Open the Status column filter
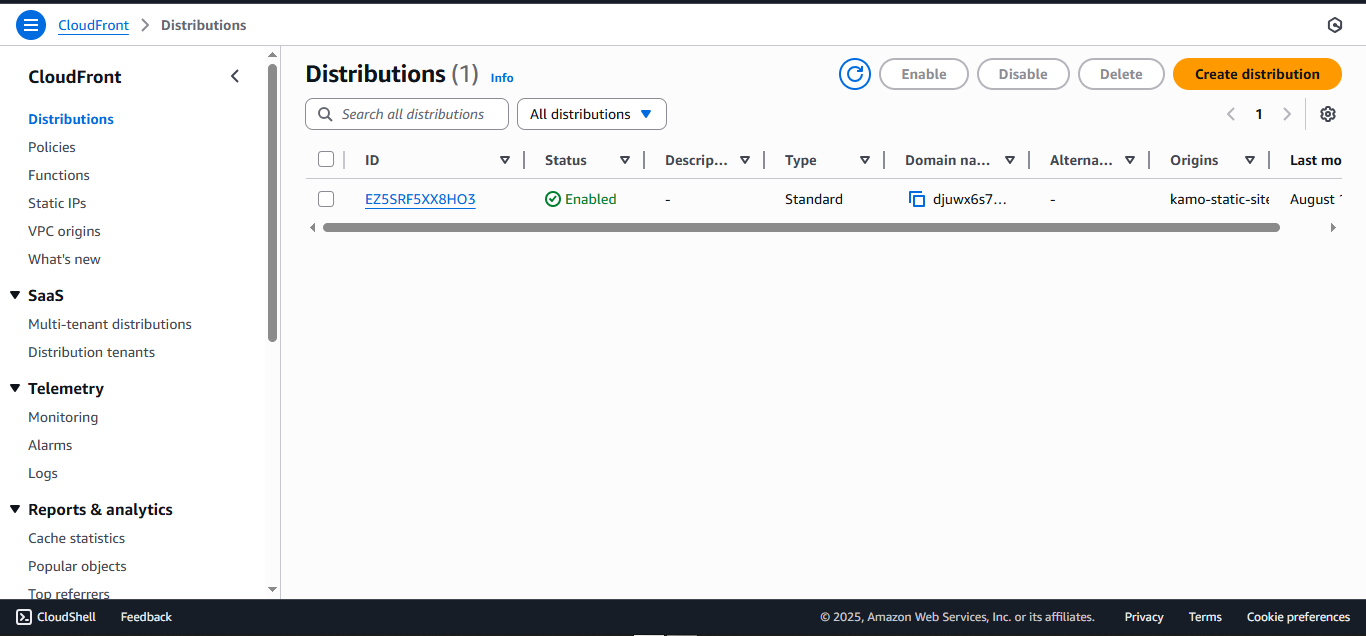 tap(624, 160)
